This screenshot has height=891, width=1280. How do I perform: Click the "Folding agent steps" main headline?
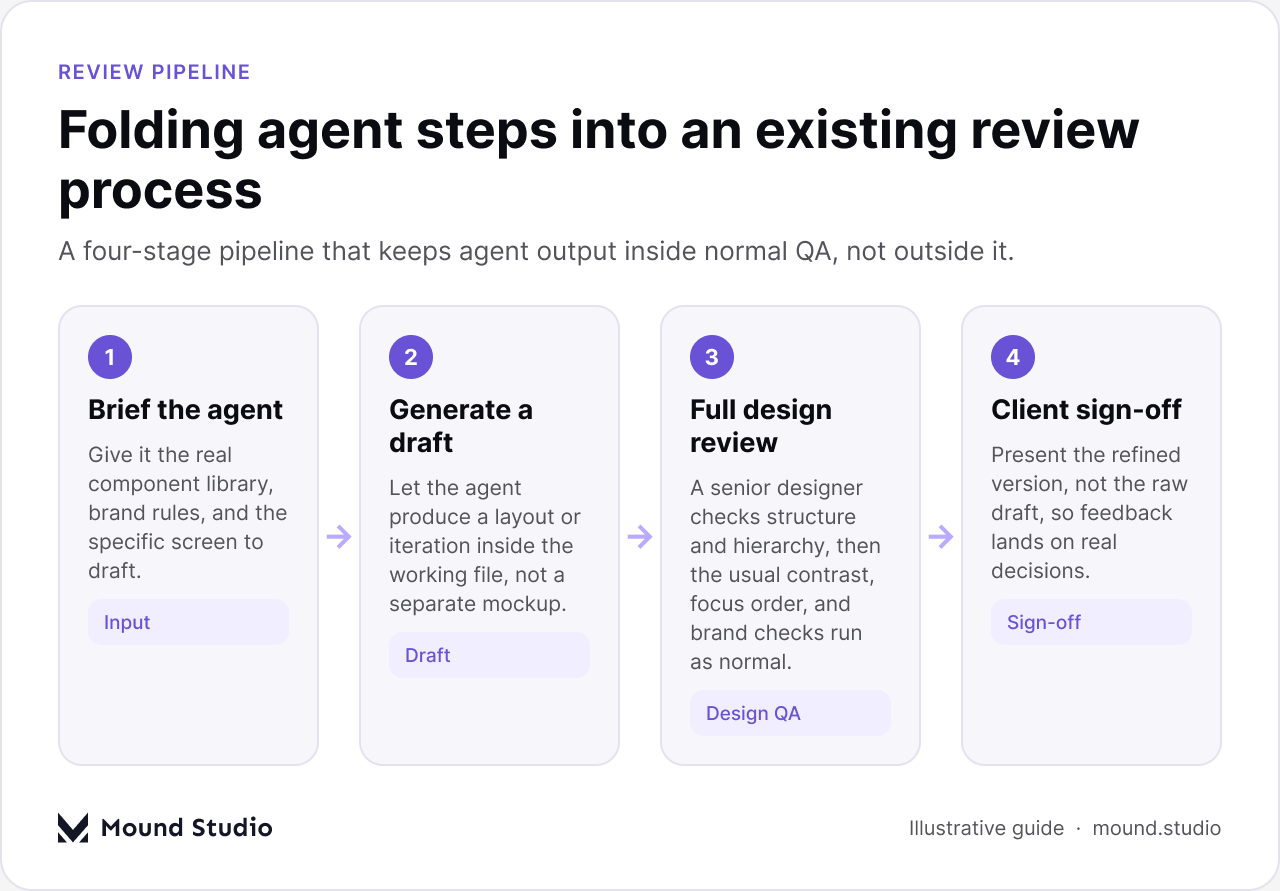point(599,159)
